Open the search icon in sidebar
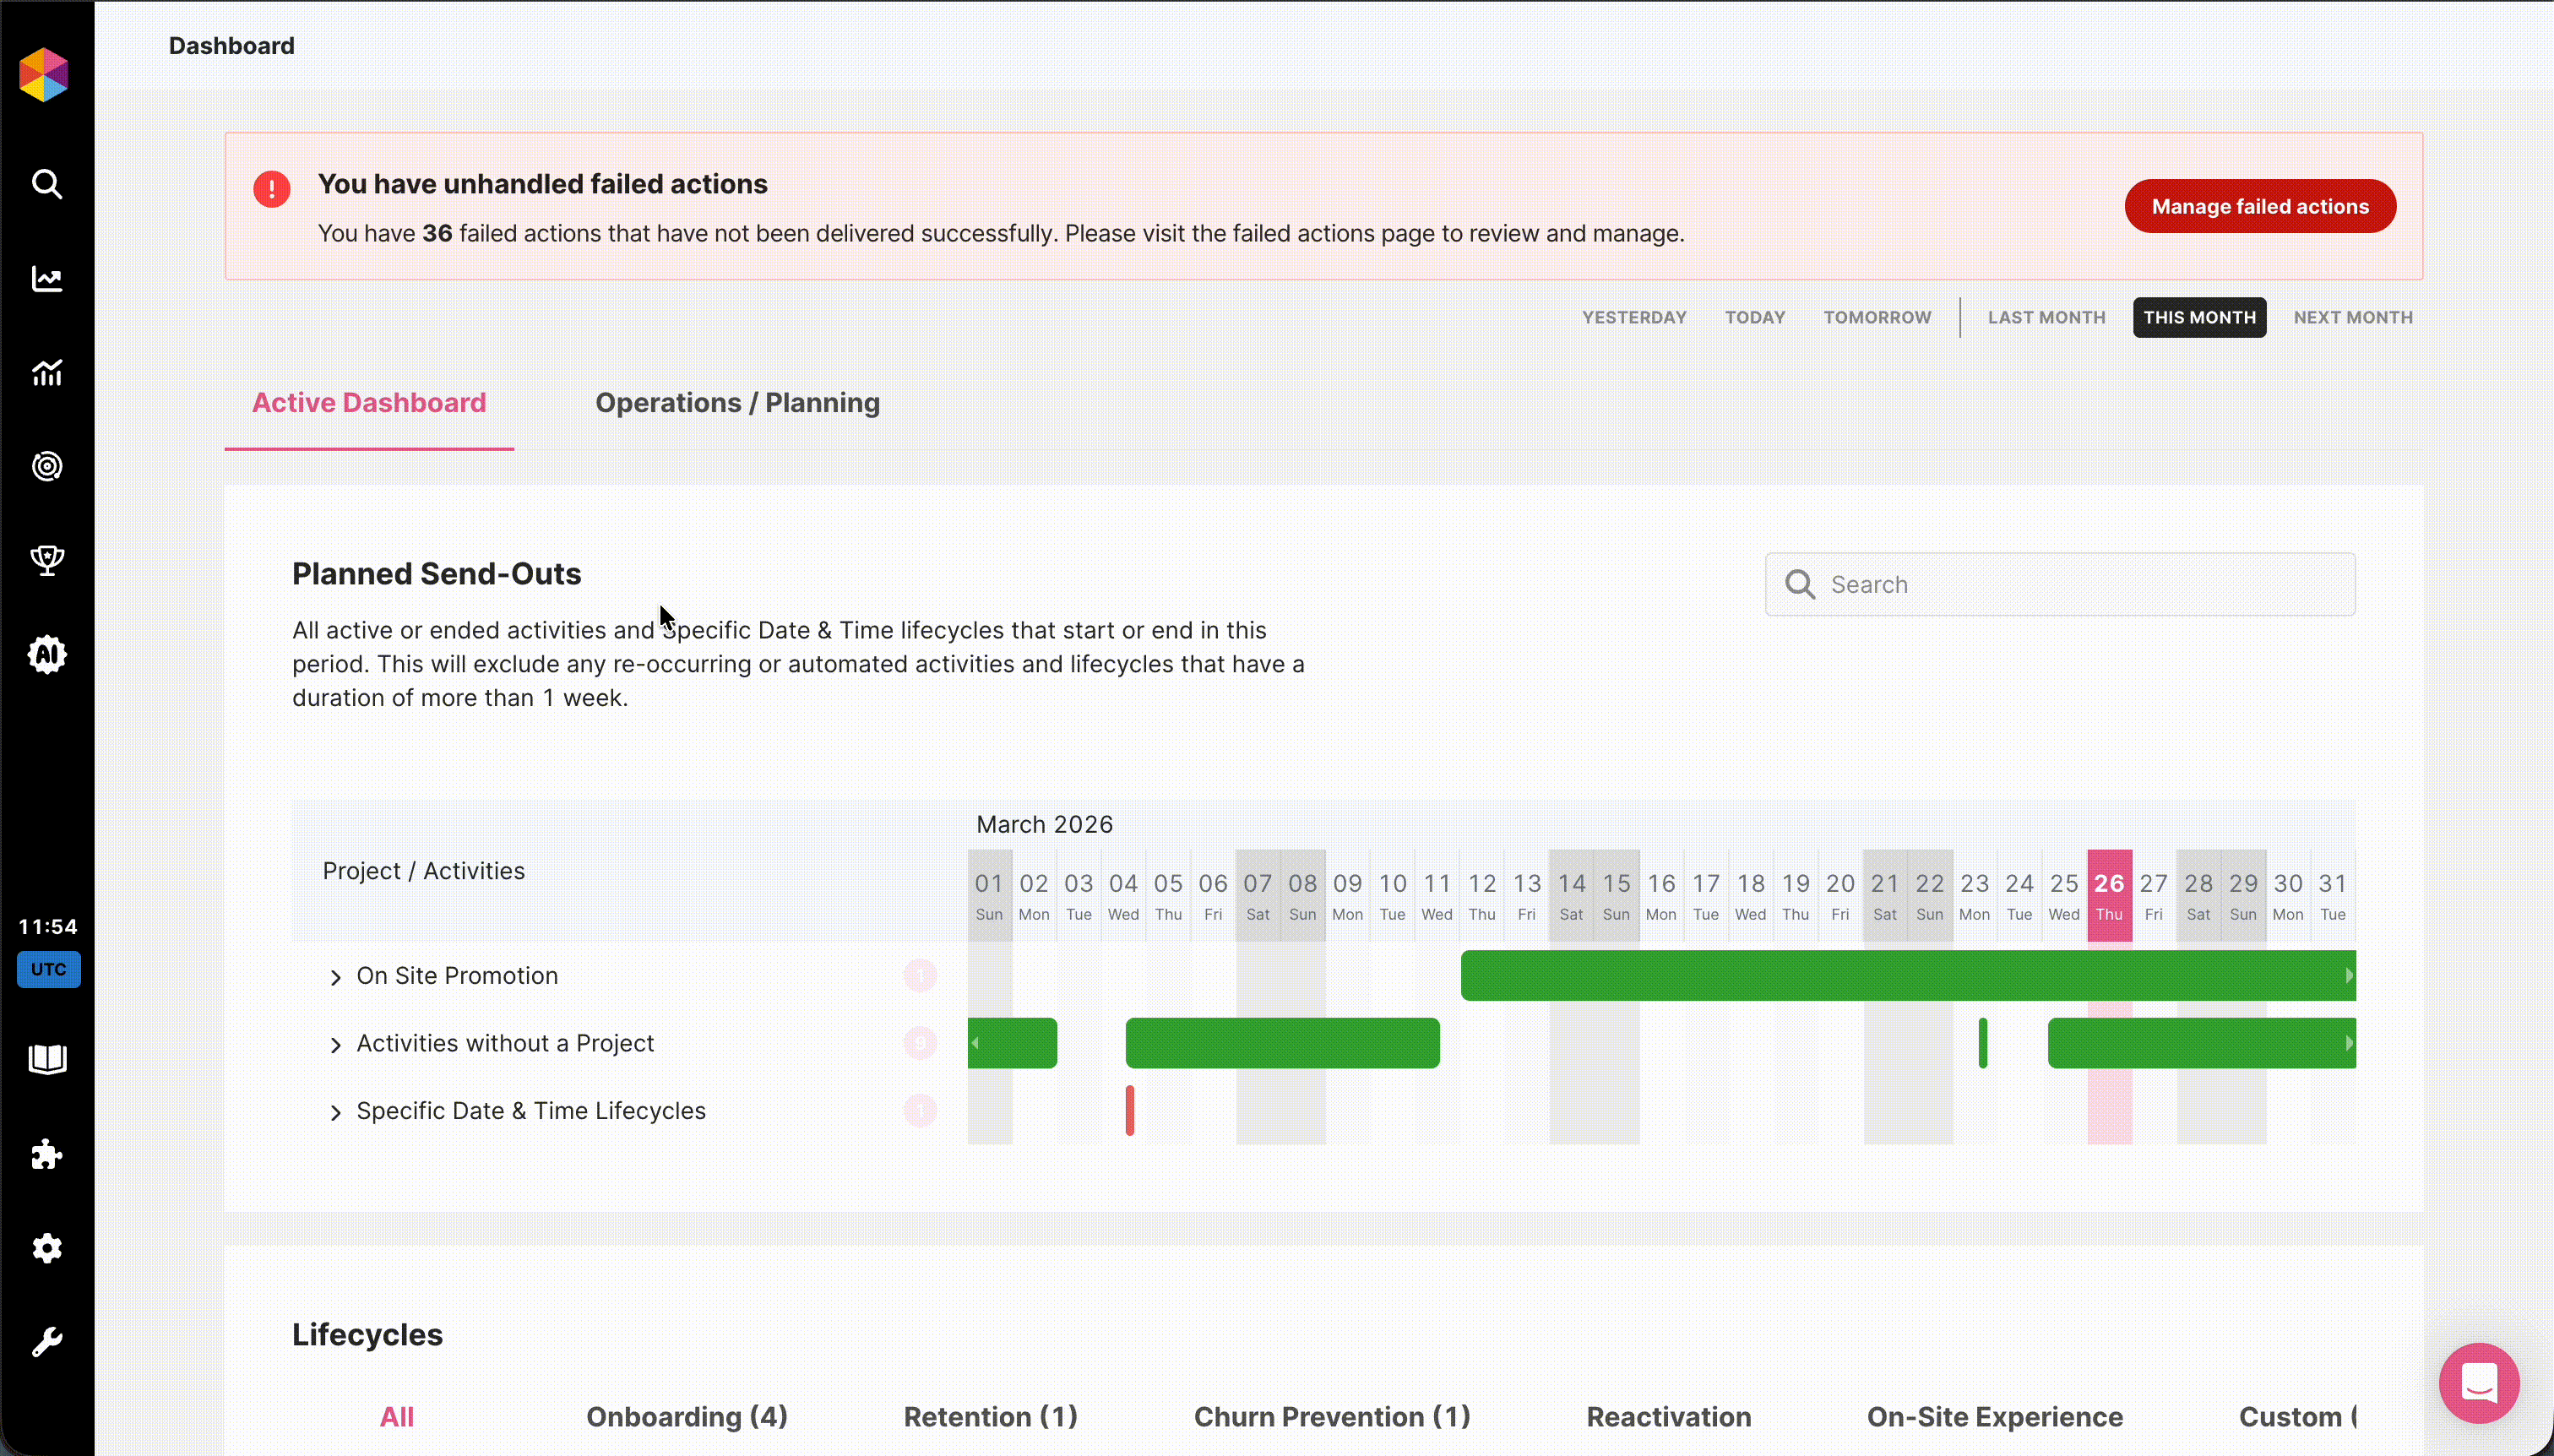Viewport: 2554px width, 1456px height. point(47,184)
